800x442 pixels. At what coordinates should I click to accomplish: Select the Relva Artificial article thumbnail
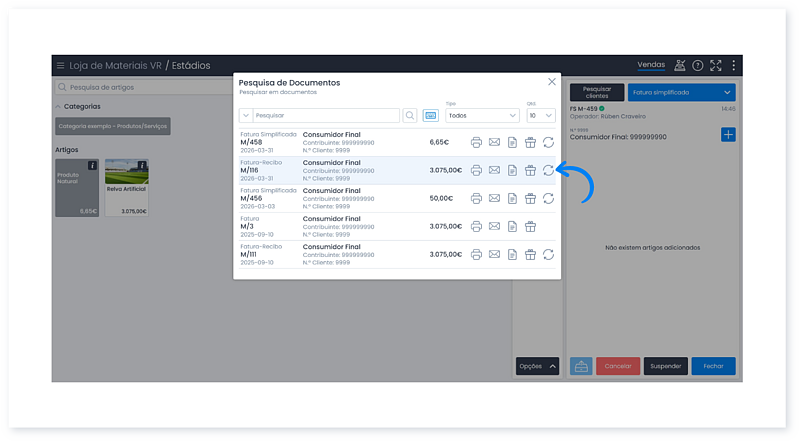127,187
